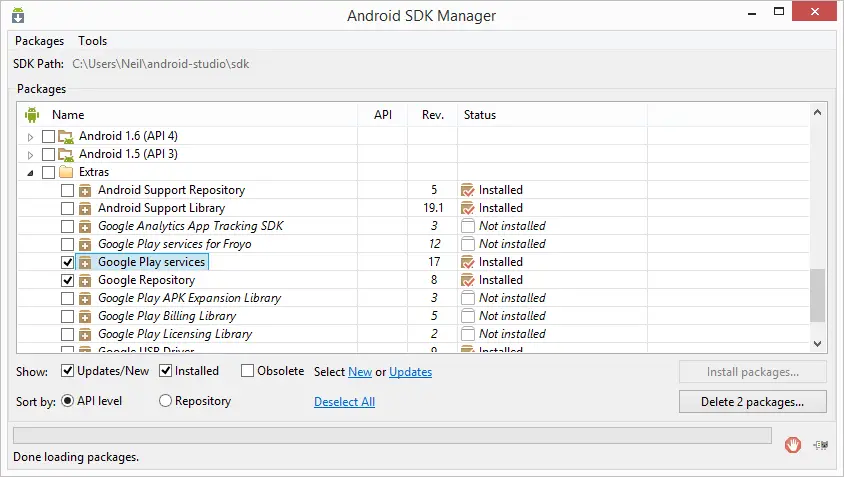The height and width of the screenshot is (477, 844).
Task: Click the scrollbar down arrow
Action: point(817,343)
